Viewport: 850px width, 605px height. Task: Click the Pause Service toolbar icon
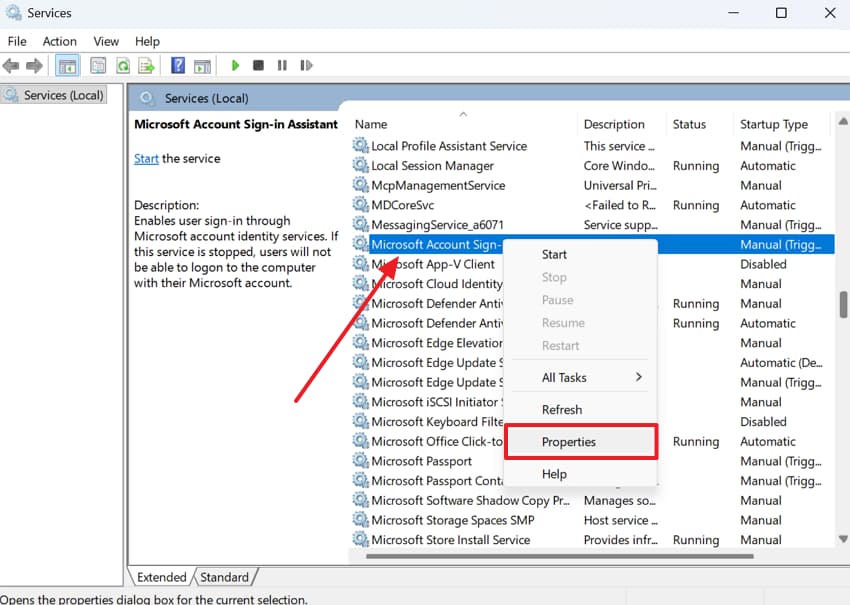pyautogui.click(x=282, y=65)
